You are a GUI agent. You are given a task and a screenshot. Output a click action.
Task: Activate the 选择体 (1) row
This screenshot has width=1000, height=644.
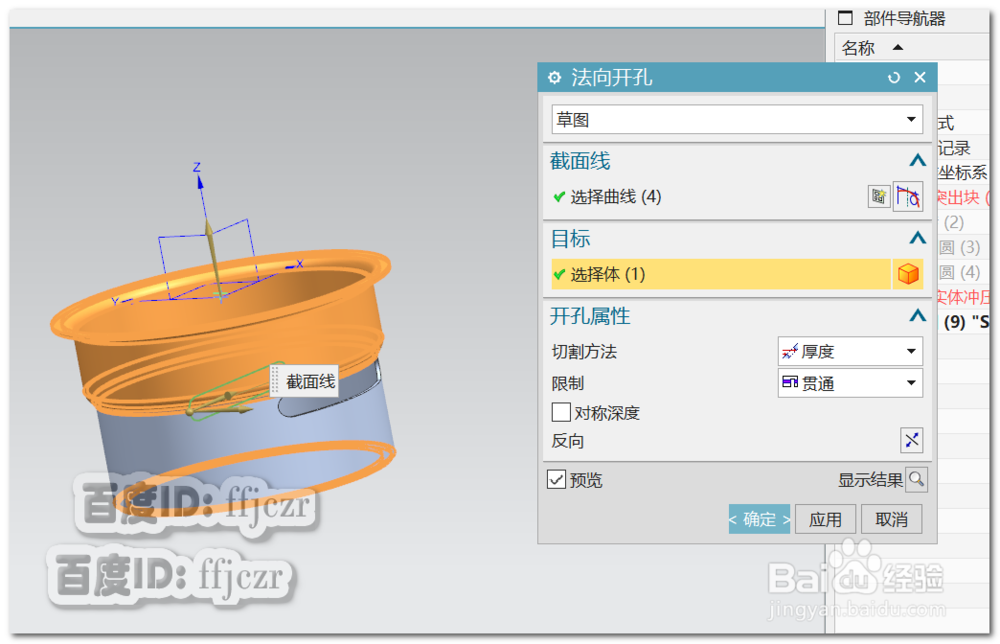720,274
